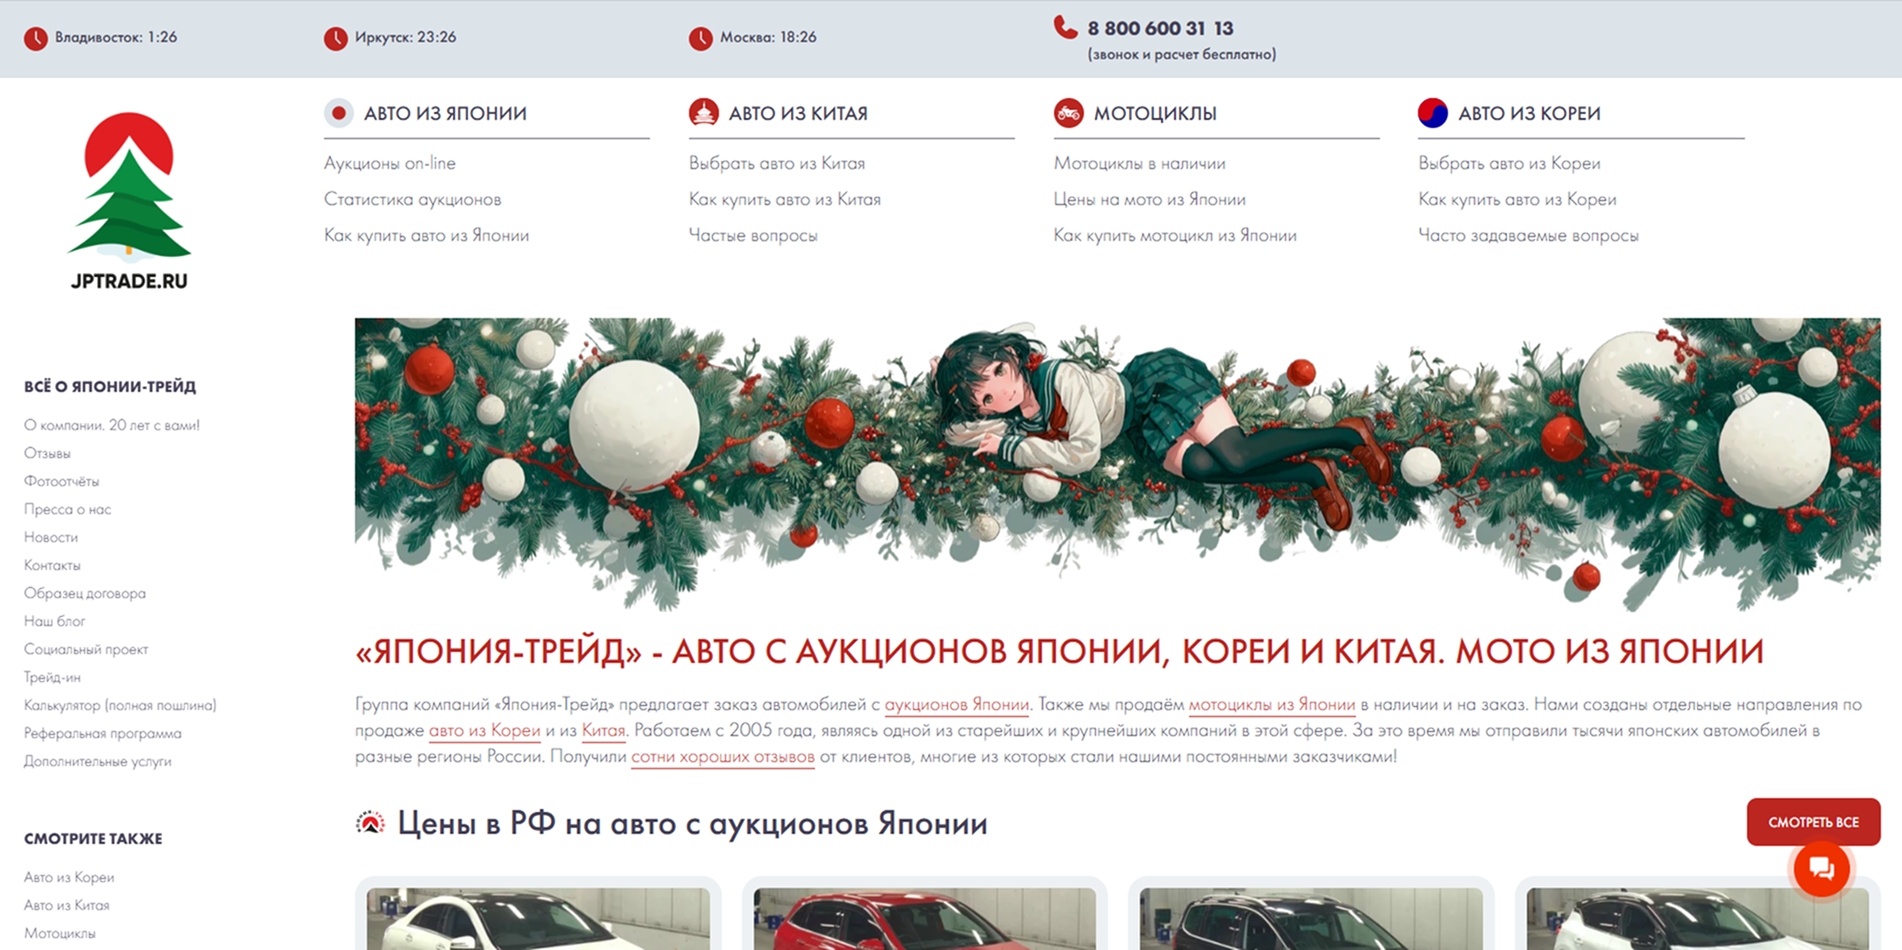The height and width of the screenshot is (950, 1902).
Task: Click the motorcycle icon beside Мотоциклы
Action: [x=1068, y=113]
